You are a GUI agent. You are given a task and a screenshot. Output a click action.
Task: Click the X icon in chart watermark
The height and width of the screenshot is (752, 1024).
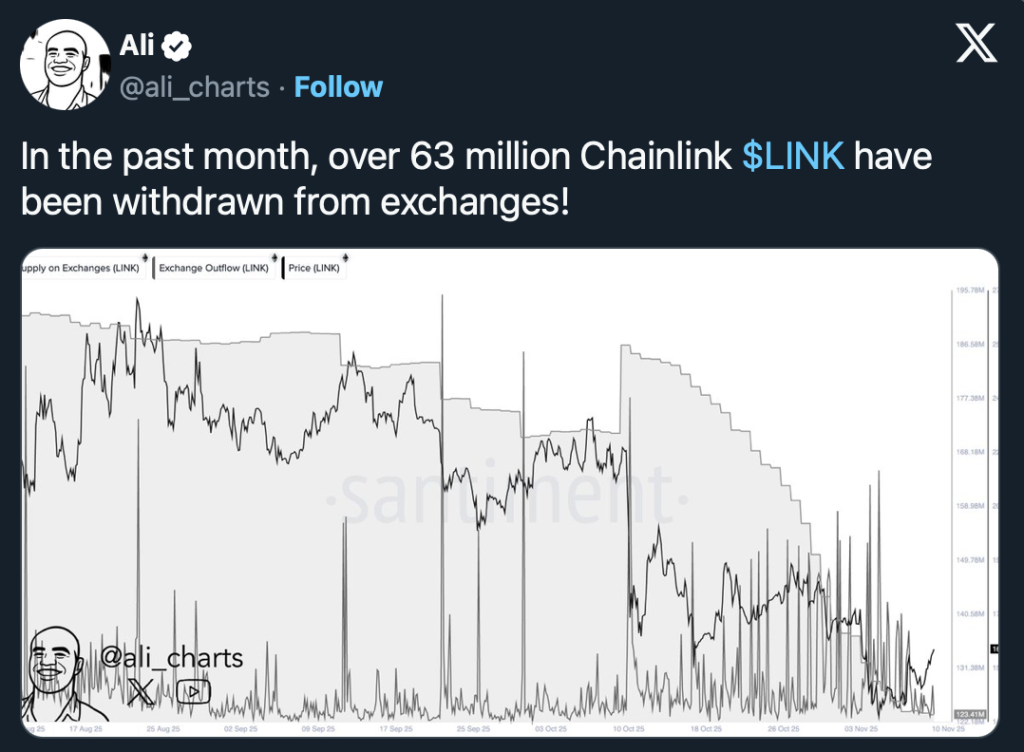(x=140, y=690)
